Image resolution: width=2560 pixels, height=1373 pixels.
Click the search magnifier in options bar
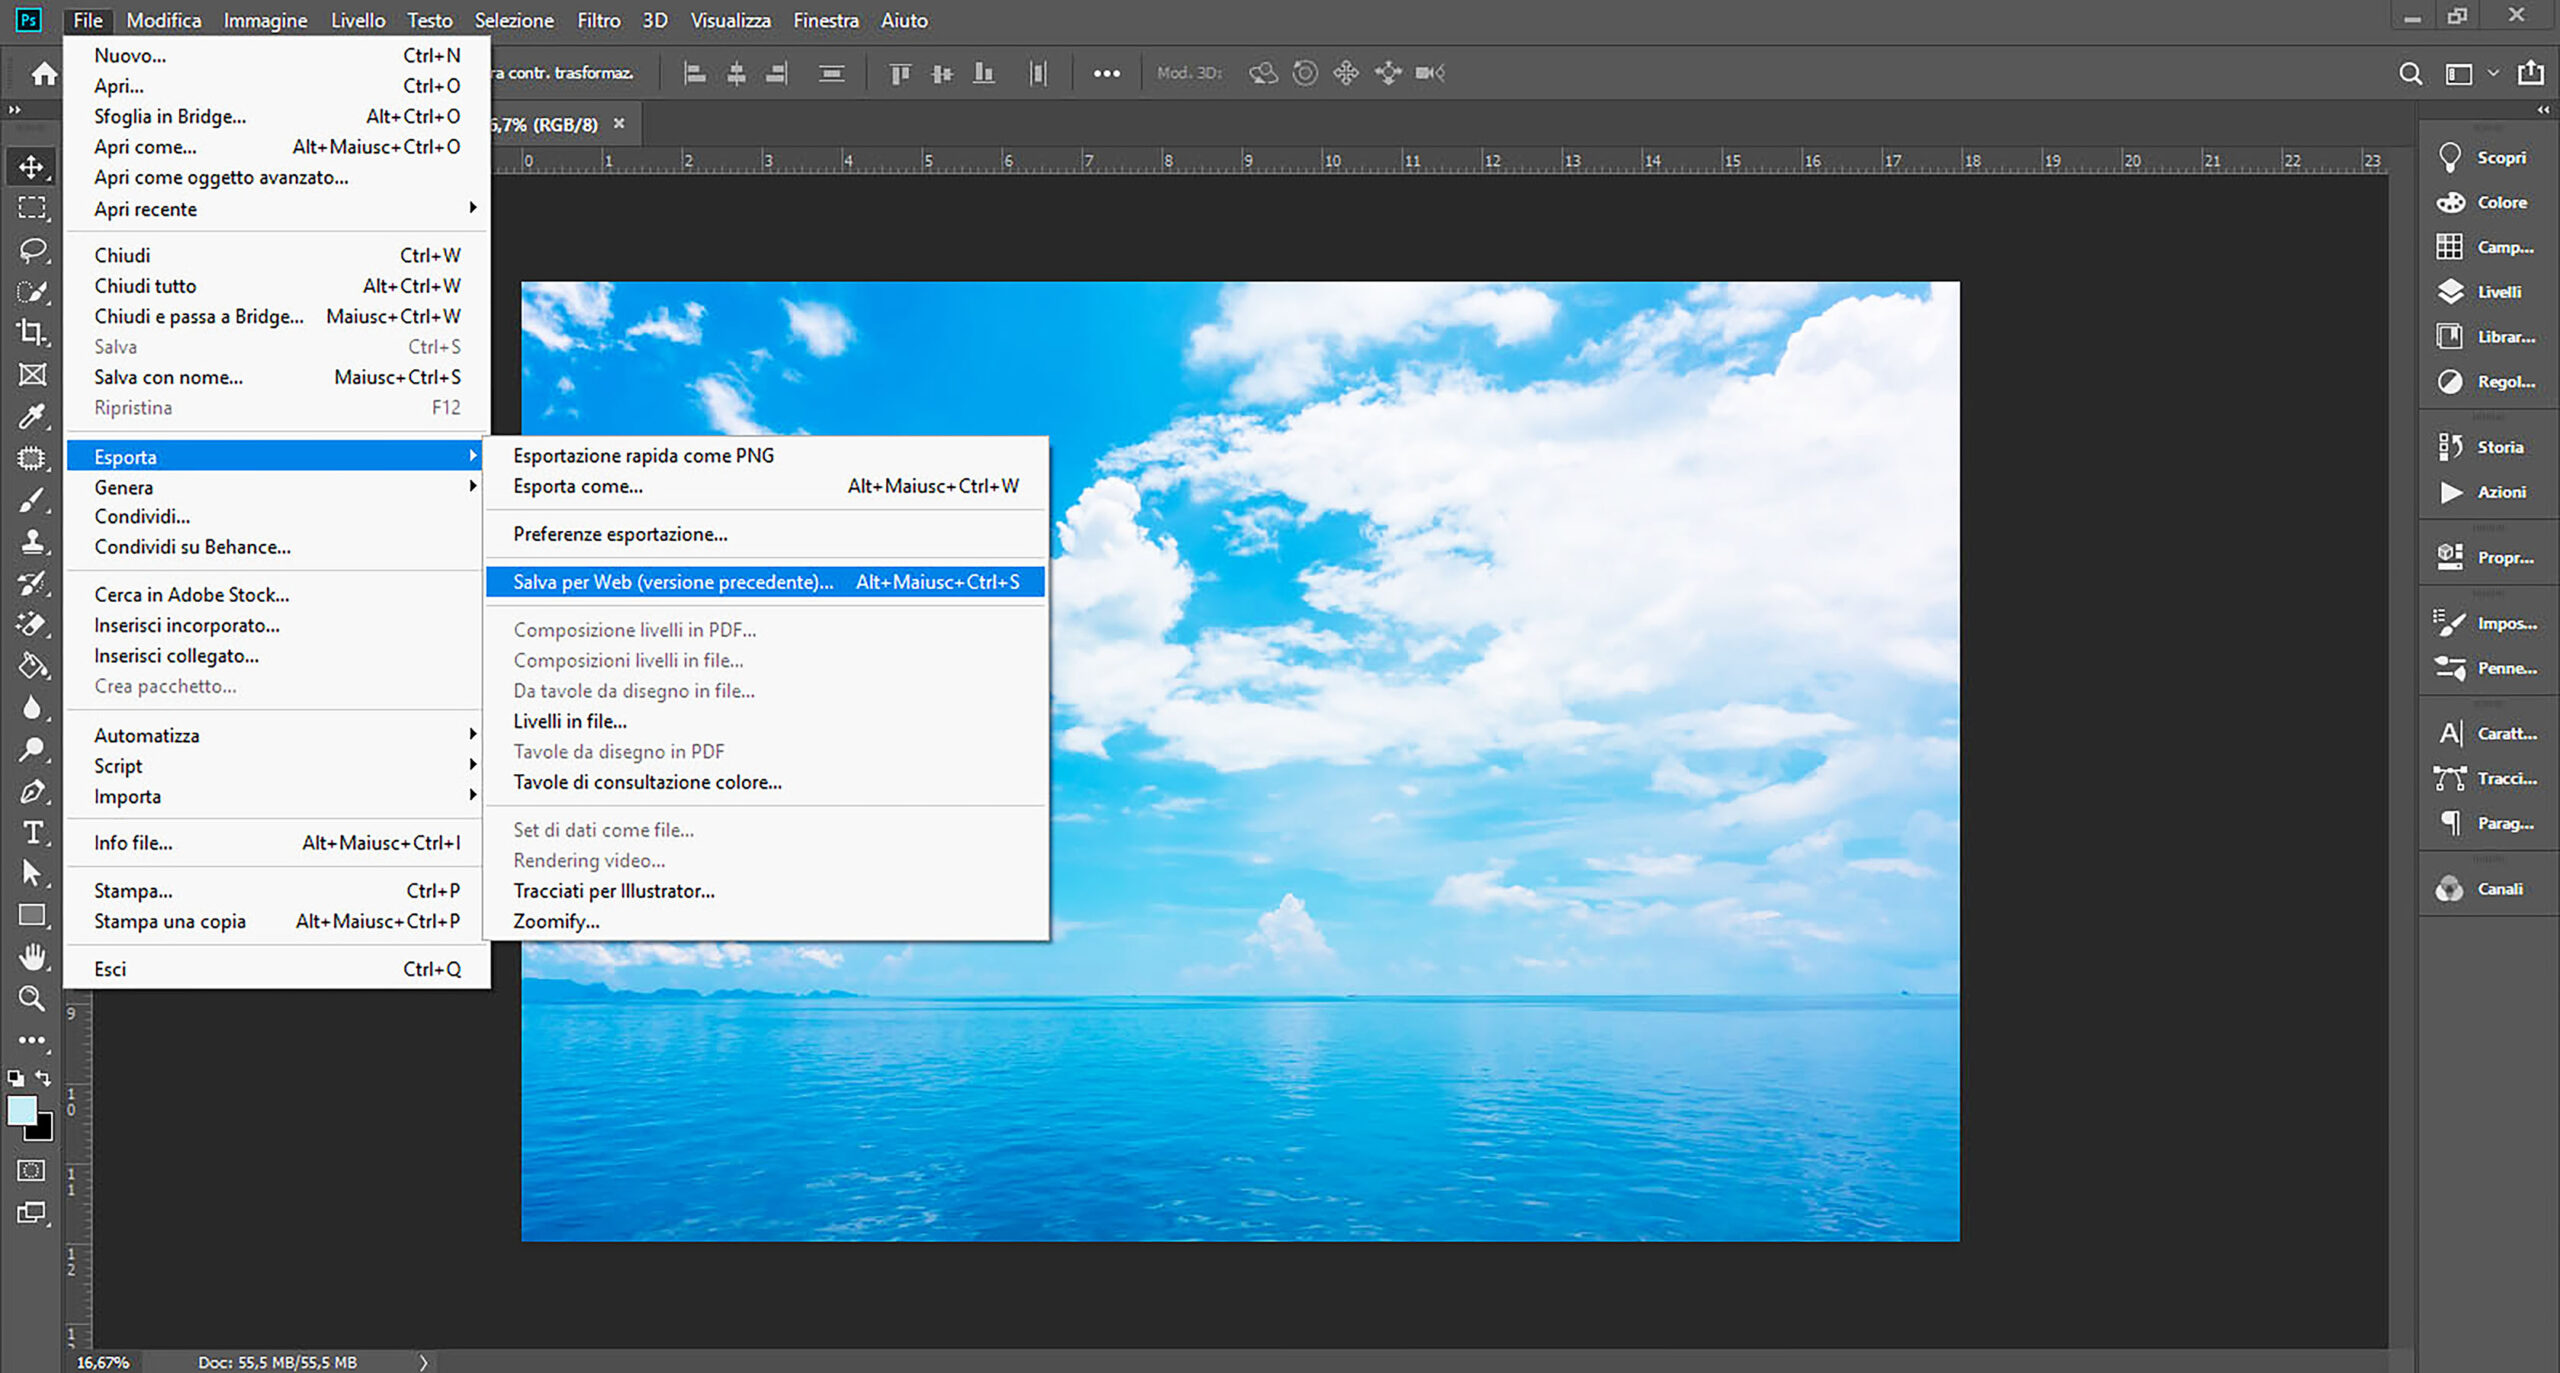coord(2410,73)
